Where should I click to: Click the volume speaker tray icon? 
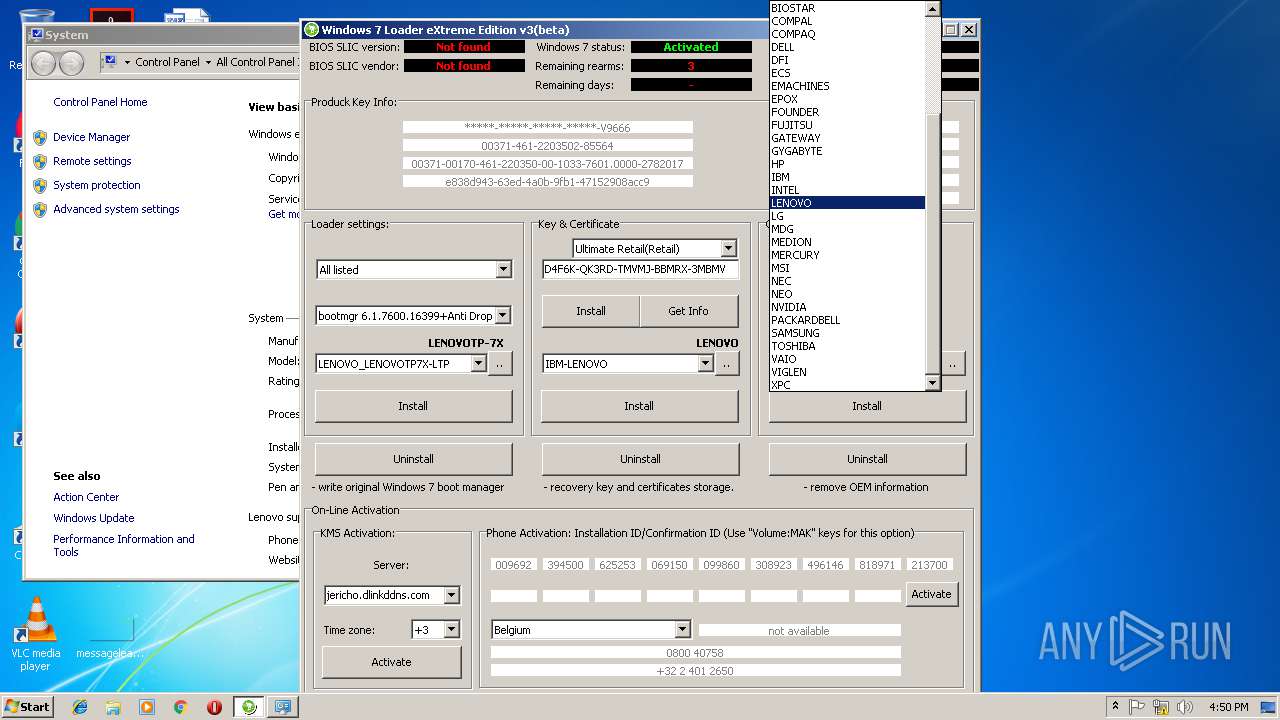tap(1184, 707)
